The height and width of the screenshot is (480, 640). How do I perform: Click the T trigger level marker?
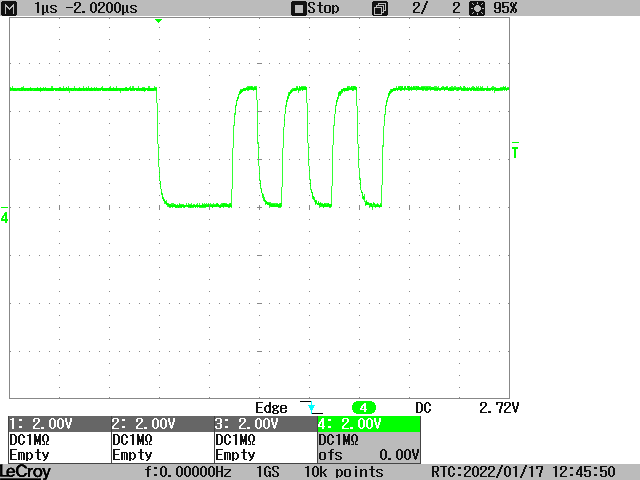coord(515,150)
